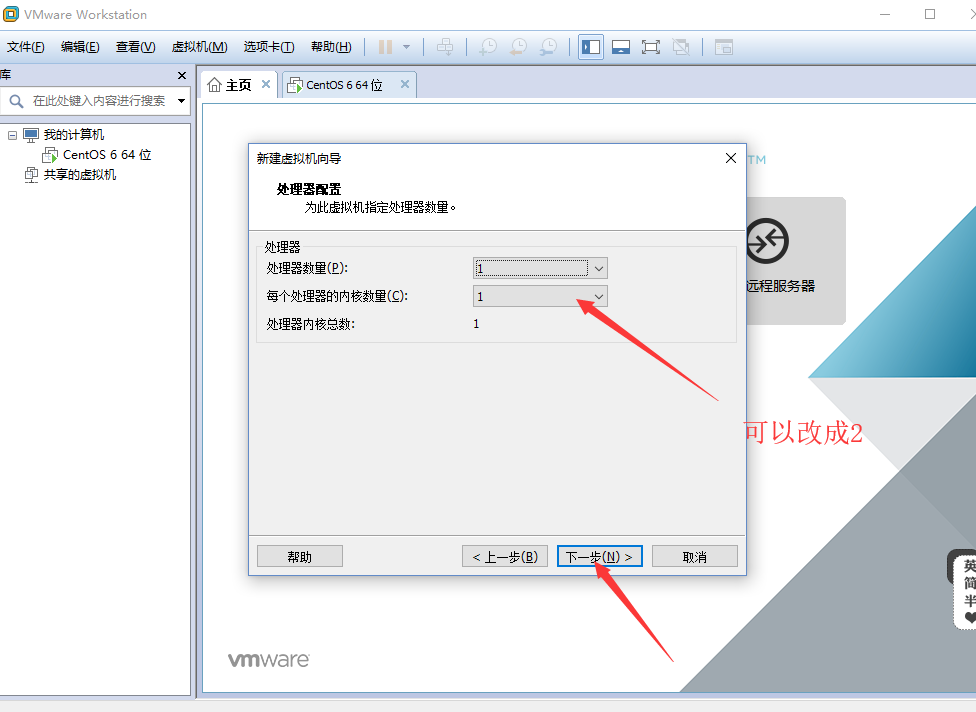Click the send Ctrl+Alt+Del toolbar icon
Image resolution: width=976 pixels, height=712 pixels.
coord(445,47)
